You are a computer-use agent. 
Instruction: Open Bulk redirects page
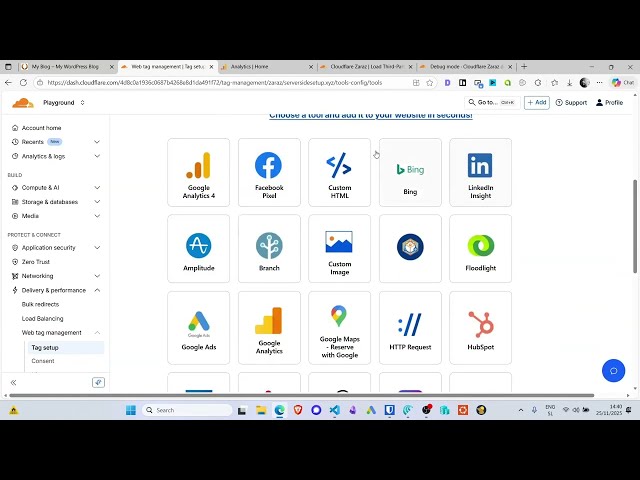tap(40, 304)
